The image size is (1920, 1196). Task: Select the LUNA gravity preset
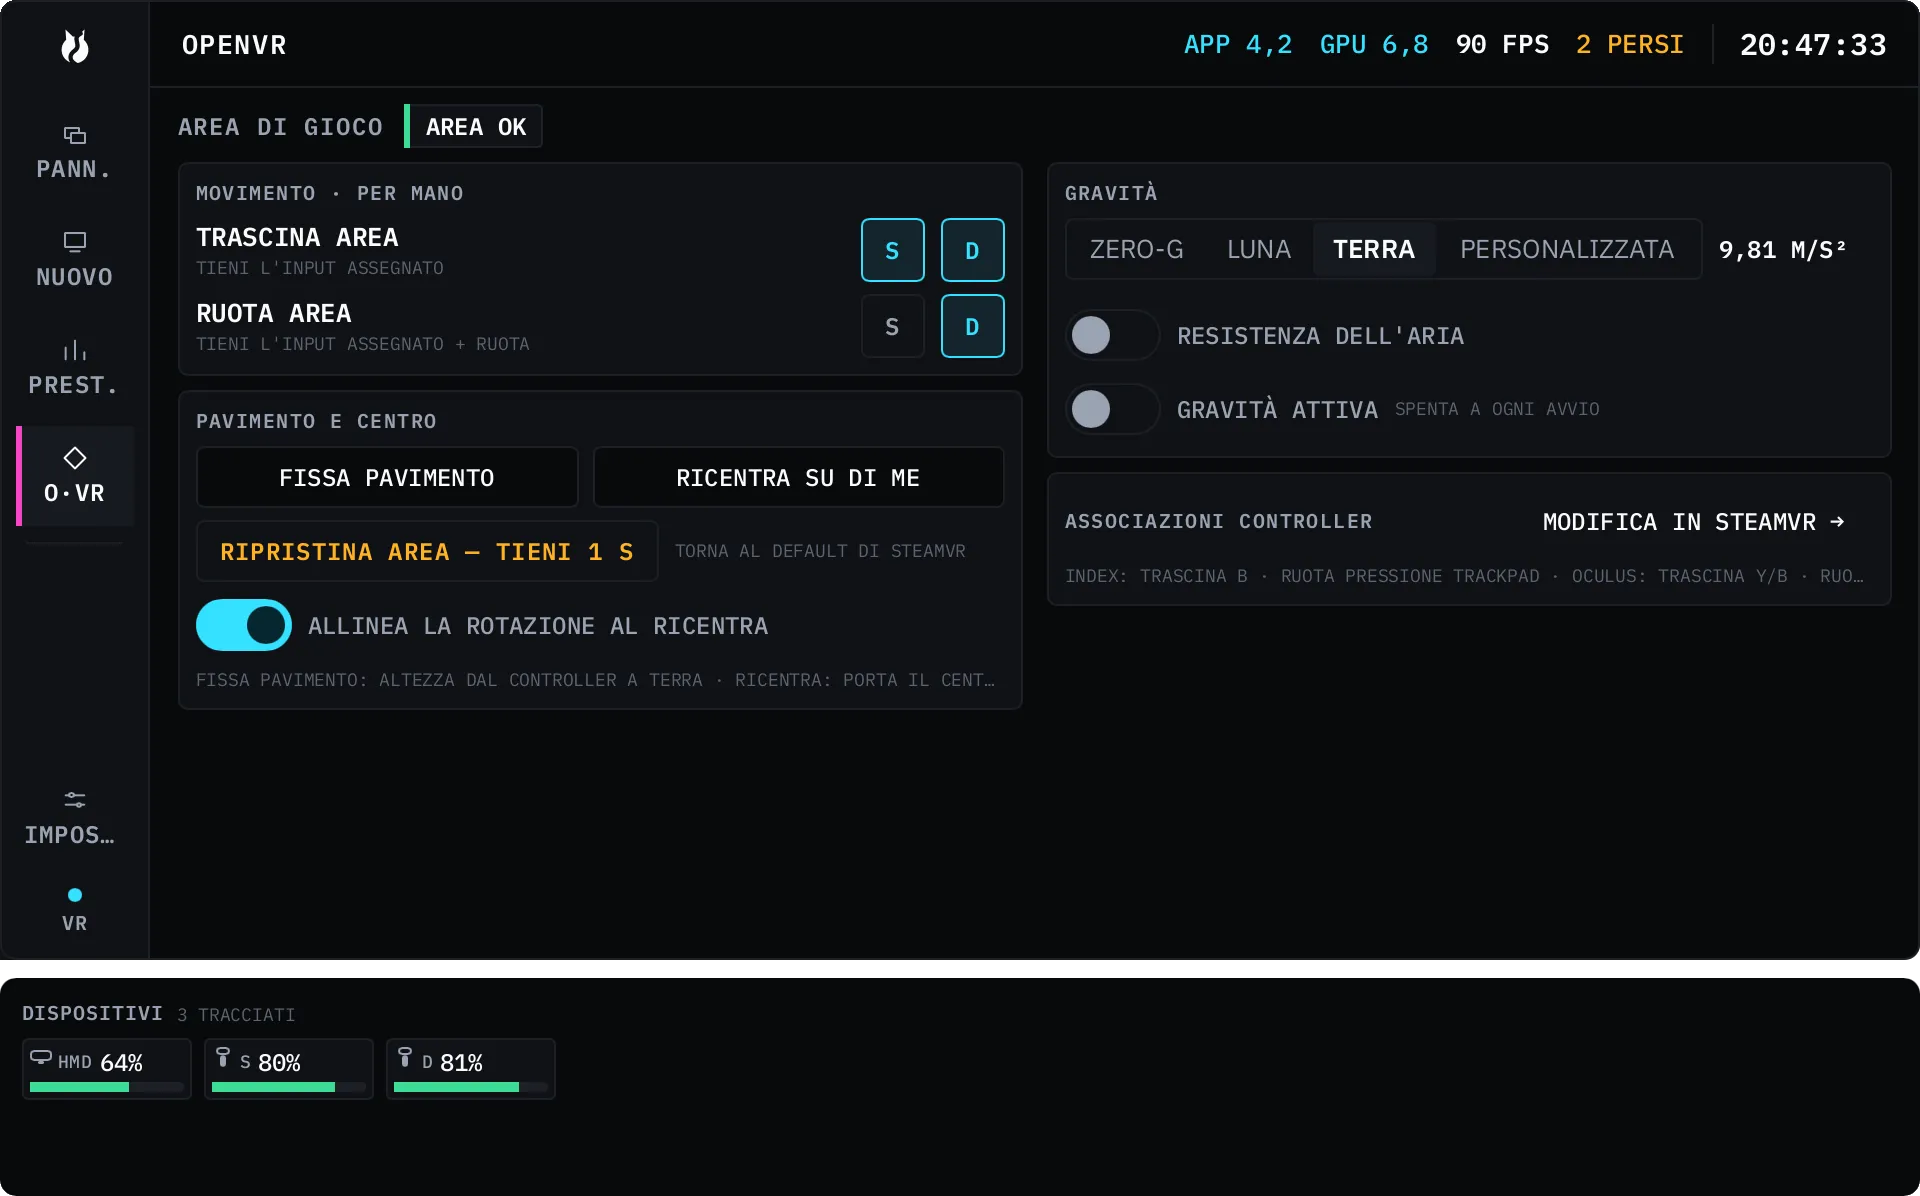coord(1259,249)
